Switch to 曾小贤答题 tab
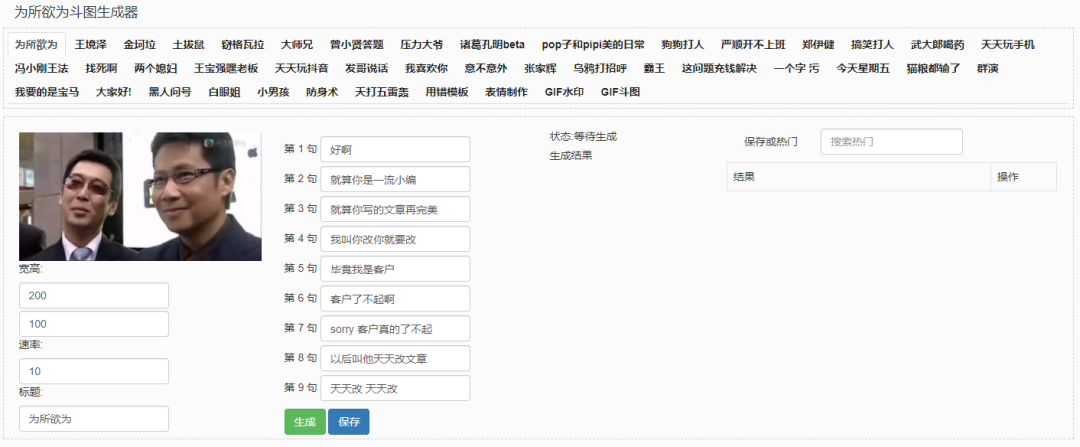The width and height of the screenshot is (1080, 447). (356, 45)
